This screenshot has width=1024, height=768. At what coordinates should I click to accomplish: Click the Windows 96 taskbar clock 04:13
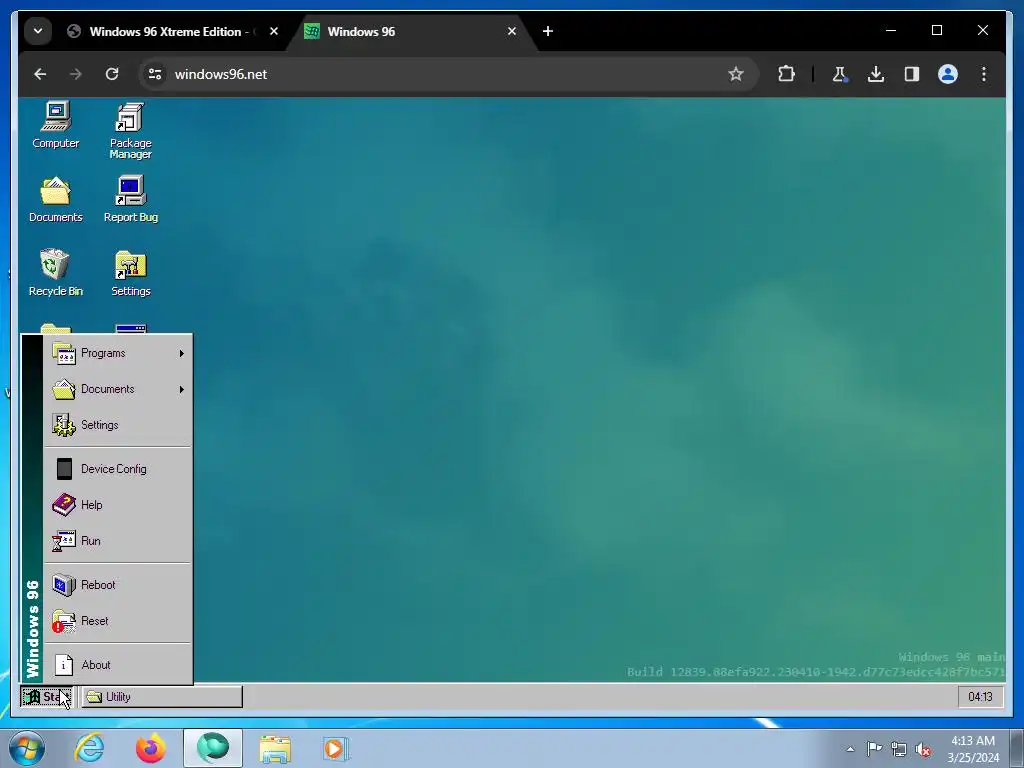tap(980, 697)
